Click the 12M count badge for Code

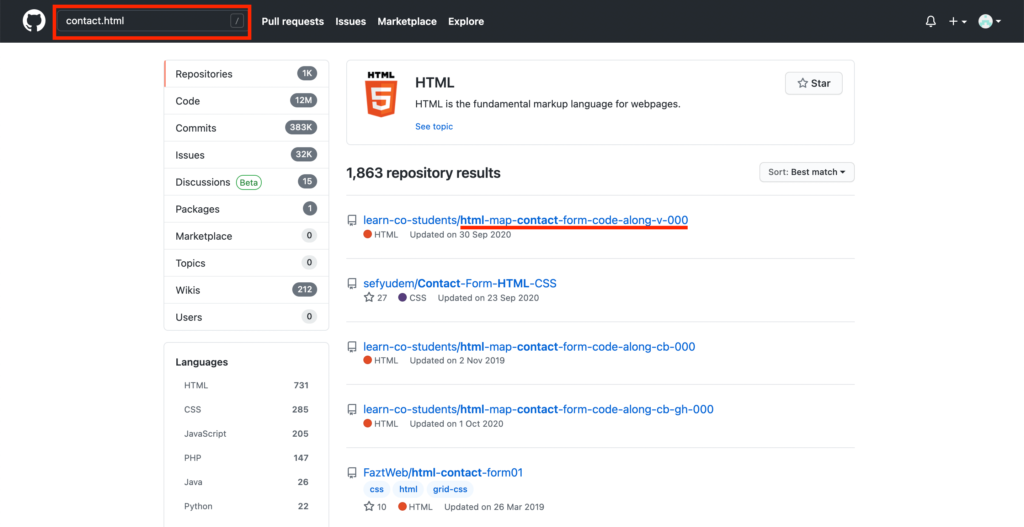304,101
